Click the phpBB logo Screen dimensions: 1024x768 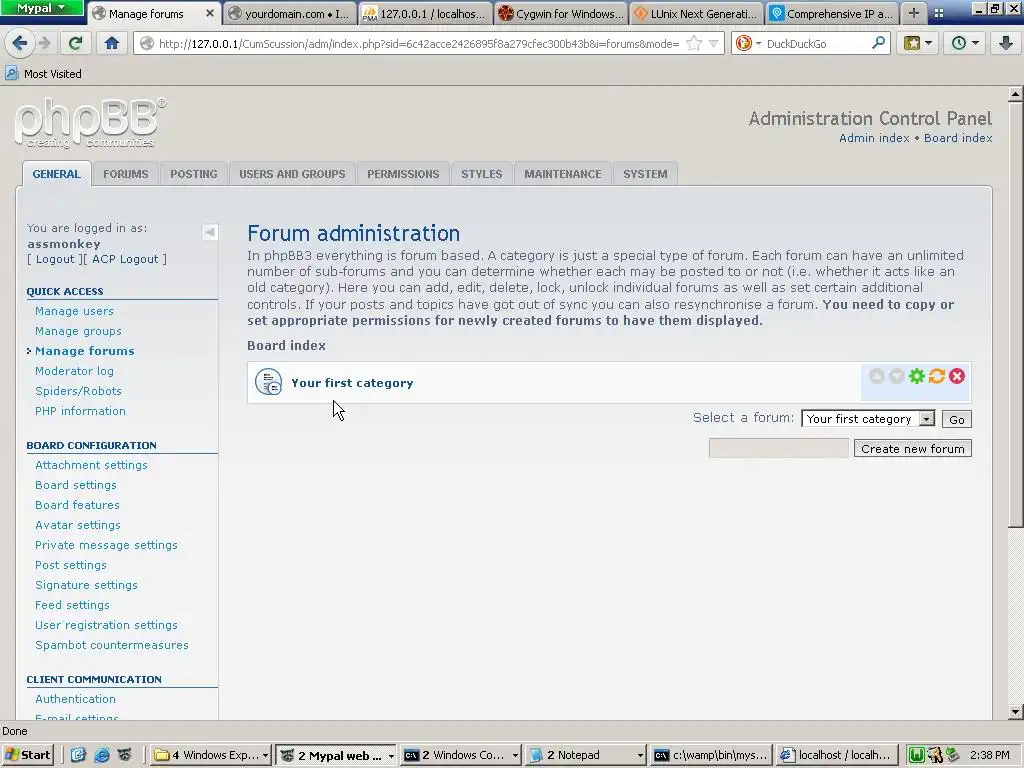pos(90,123)
